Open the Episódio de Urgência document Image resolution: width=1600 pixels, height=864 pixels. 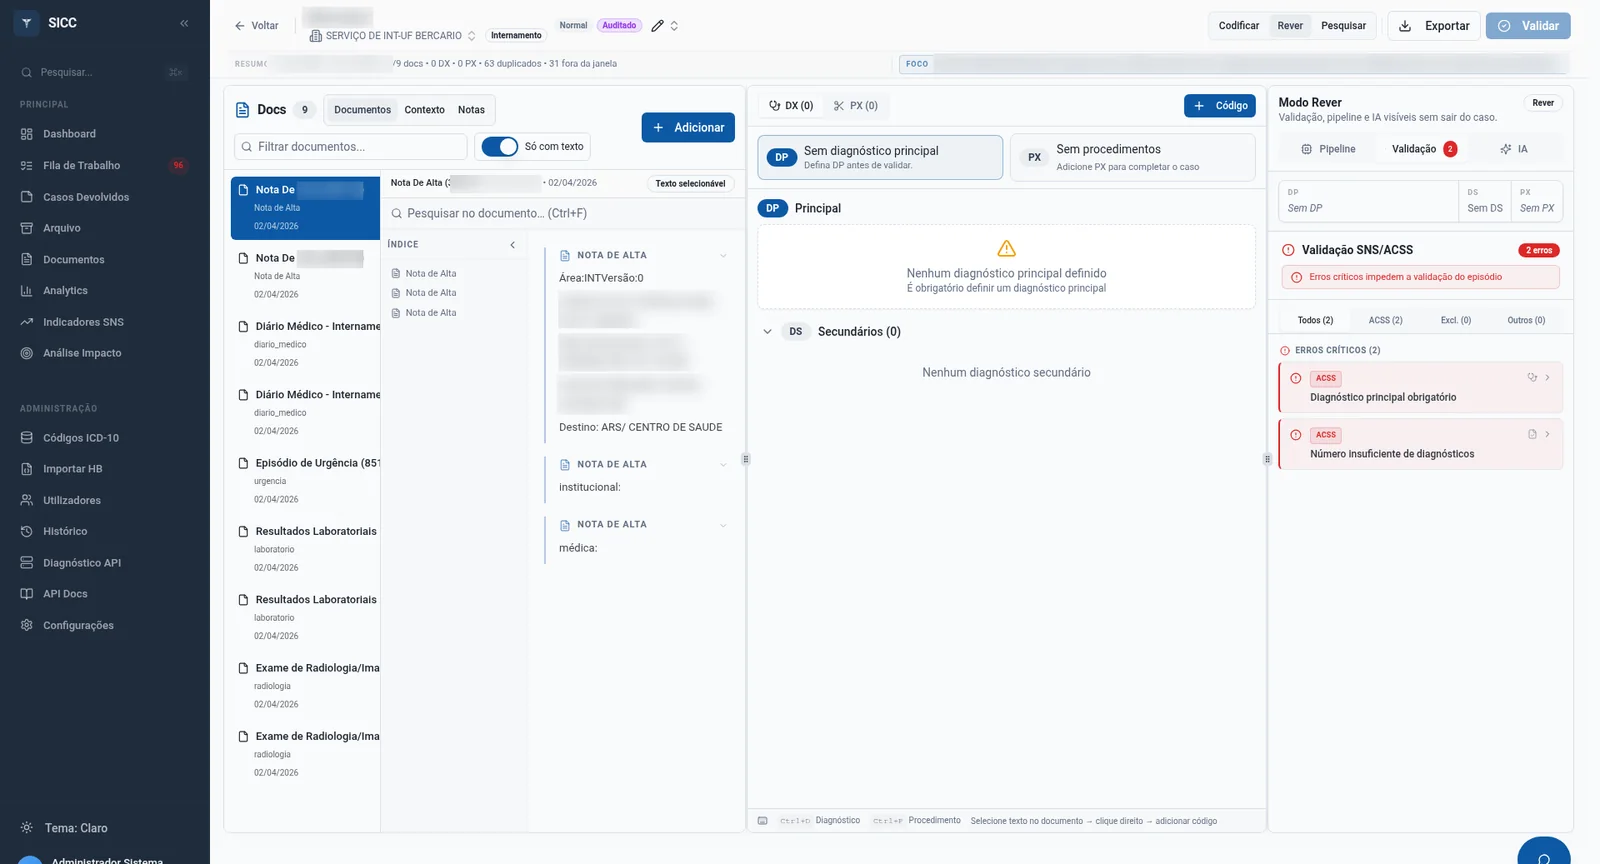click(x=306, y=480)
